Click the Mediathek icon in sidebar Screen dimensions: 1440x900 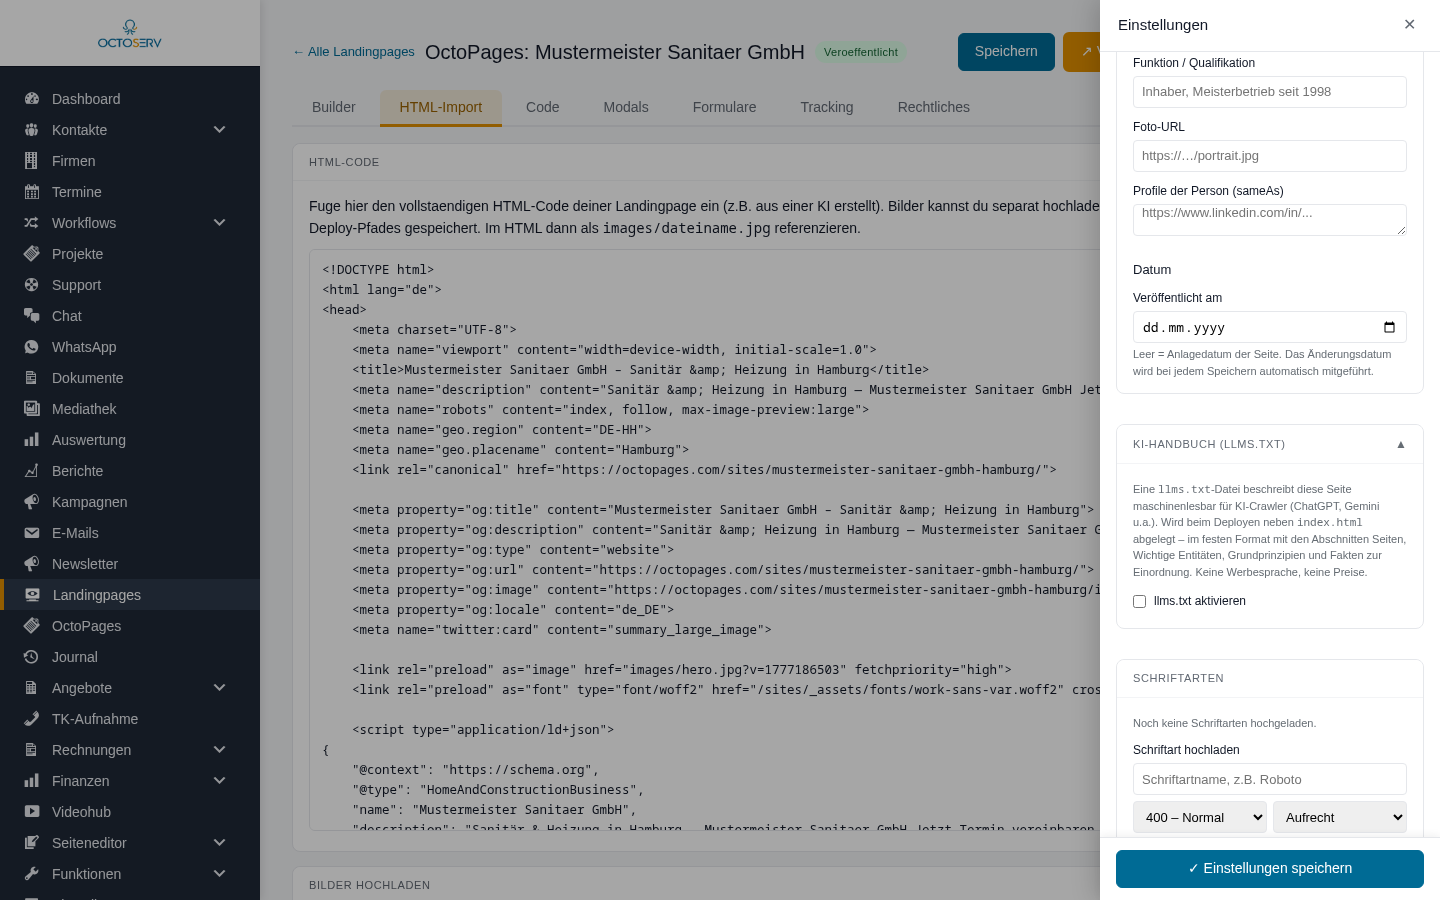[x=32, y=409]
